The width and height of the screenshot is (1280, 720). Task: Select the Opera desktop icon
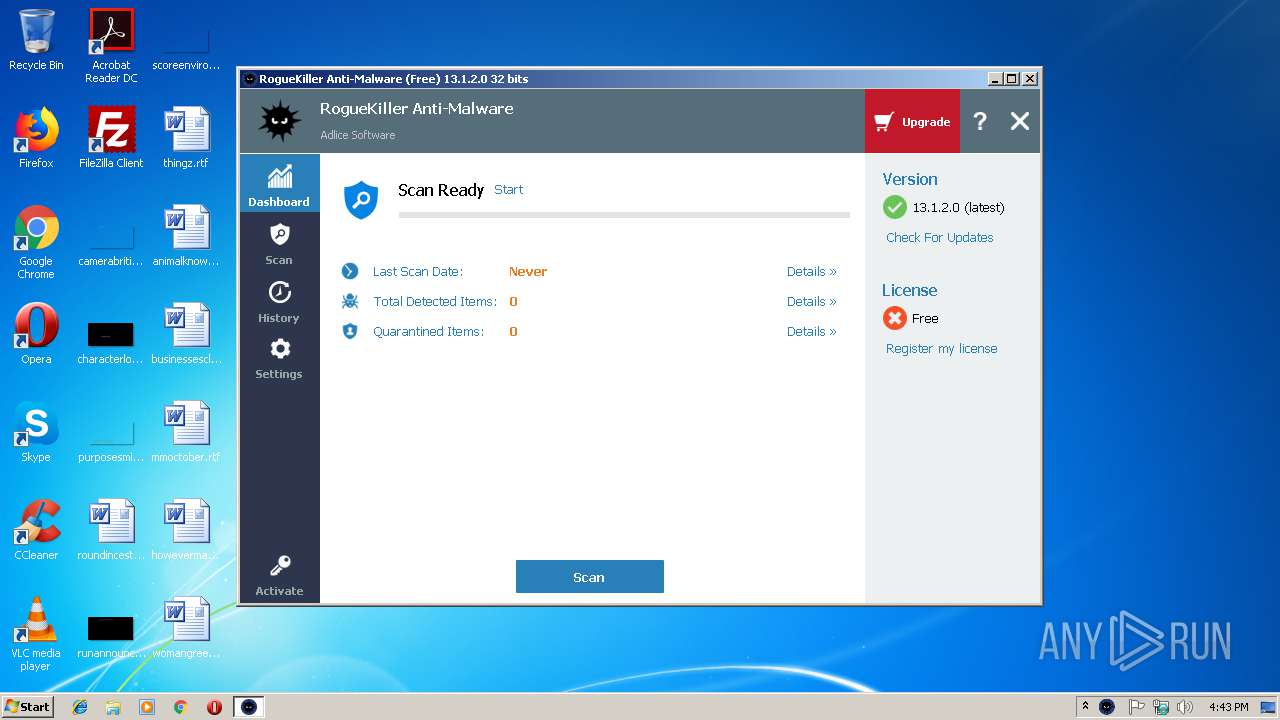pos(36,334)
